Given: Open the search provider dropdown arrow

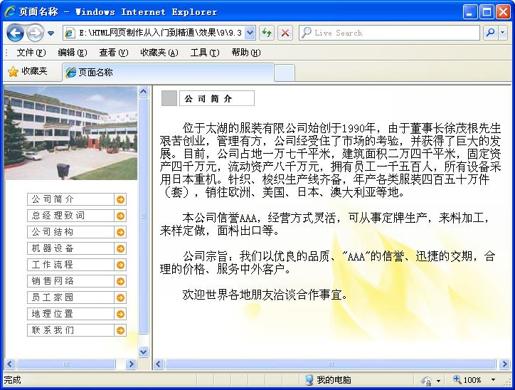Looking at the screenshot, I should [503, 33].
